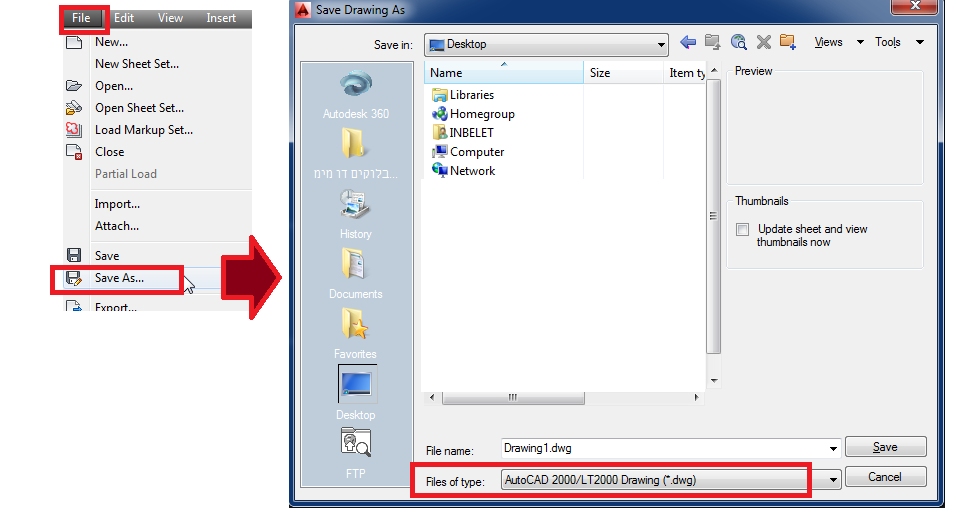Expand the Save in Desktop dropdown
The width and height of the screenshot is (966, 521).
661,44
